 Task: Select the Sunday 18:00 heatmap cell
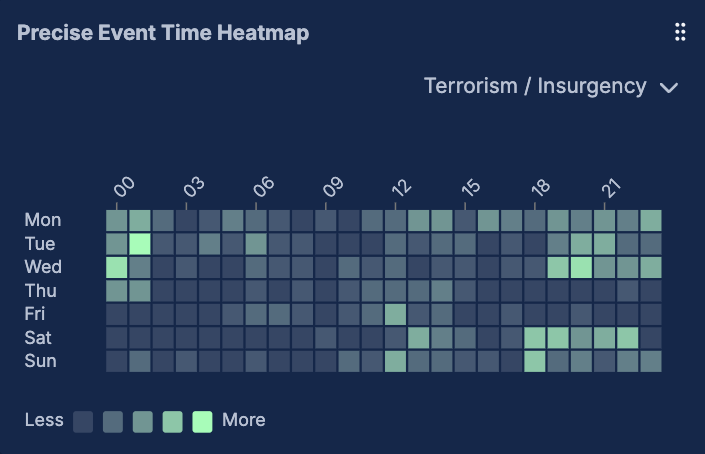(535, 361)
